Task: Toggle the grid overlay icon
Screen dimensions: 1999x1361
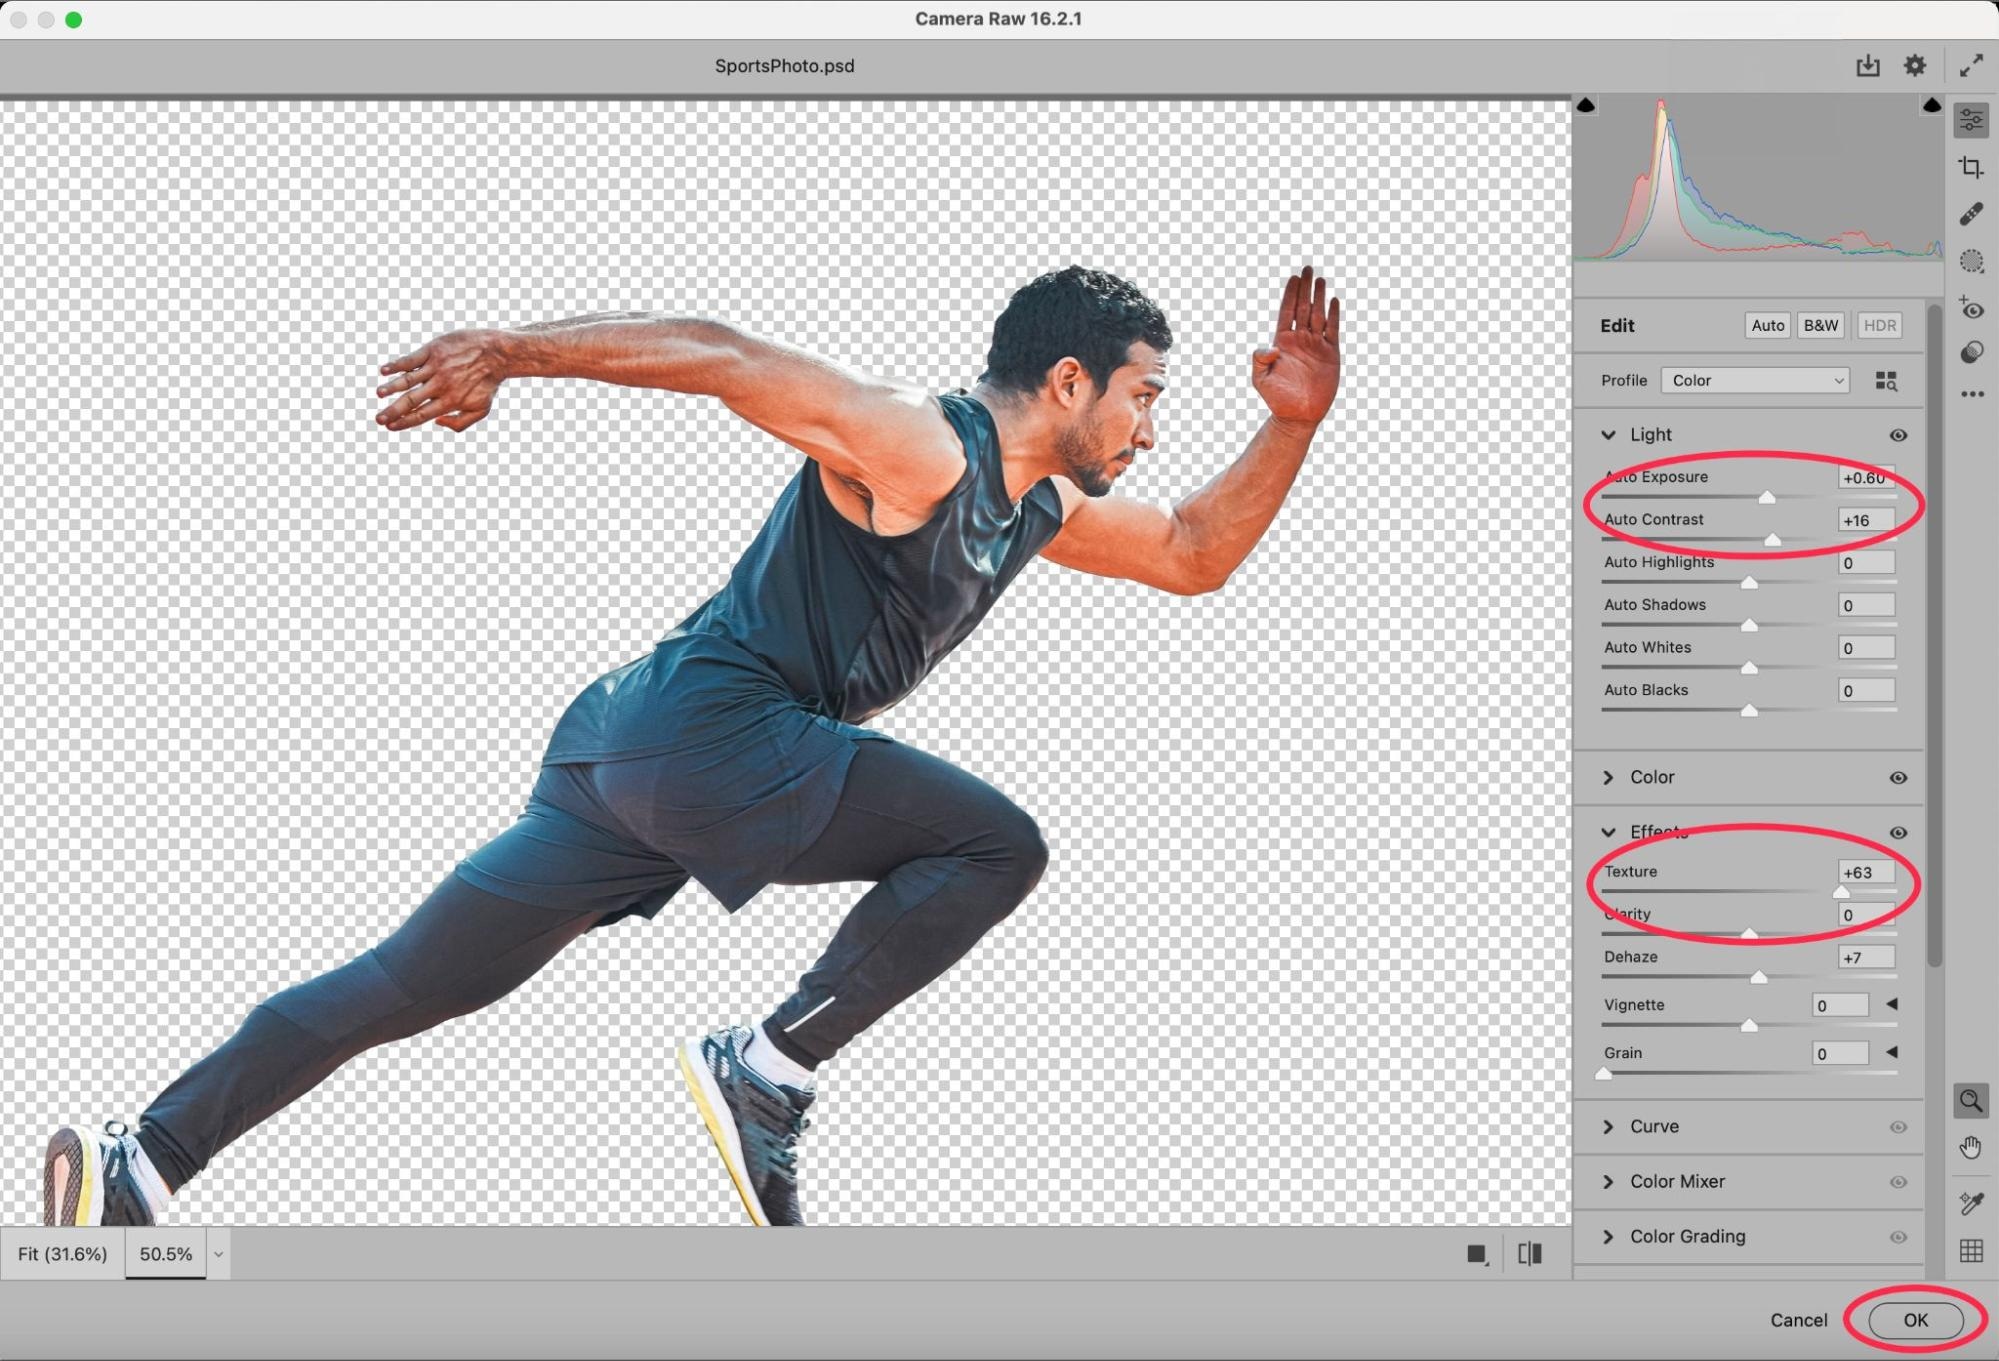Action: (1971, 1251)
